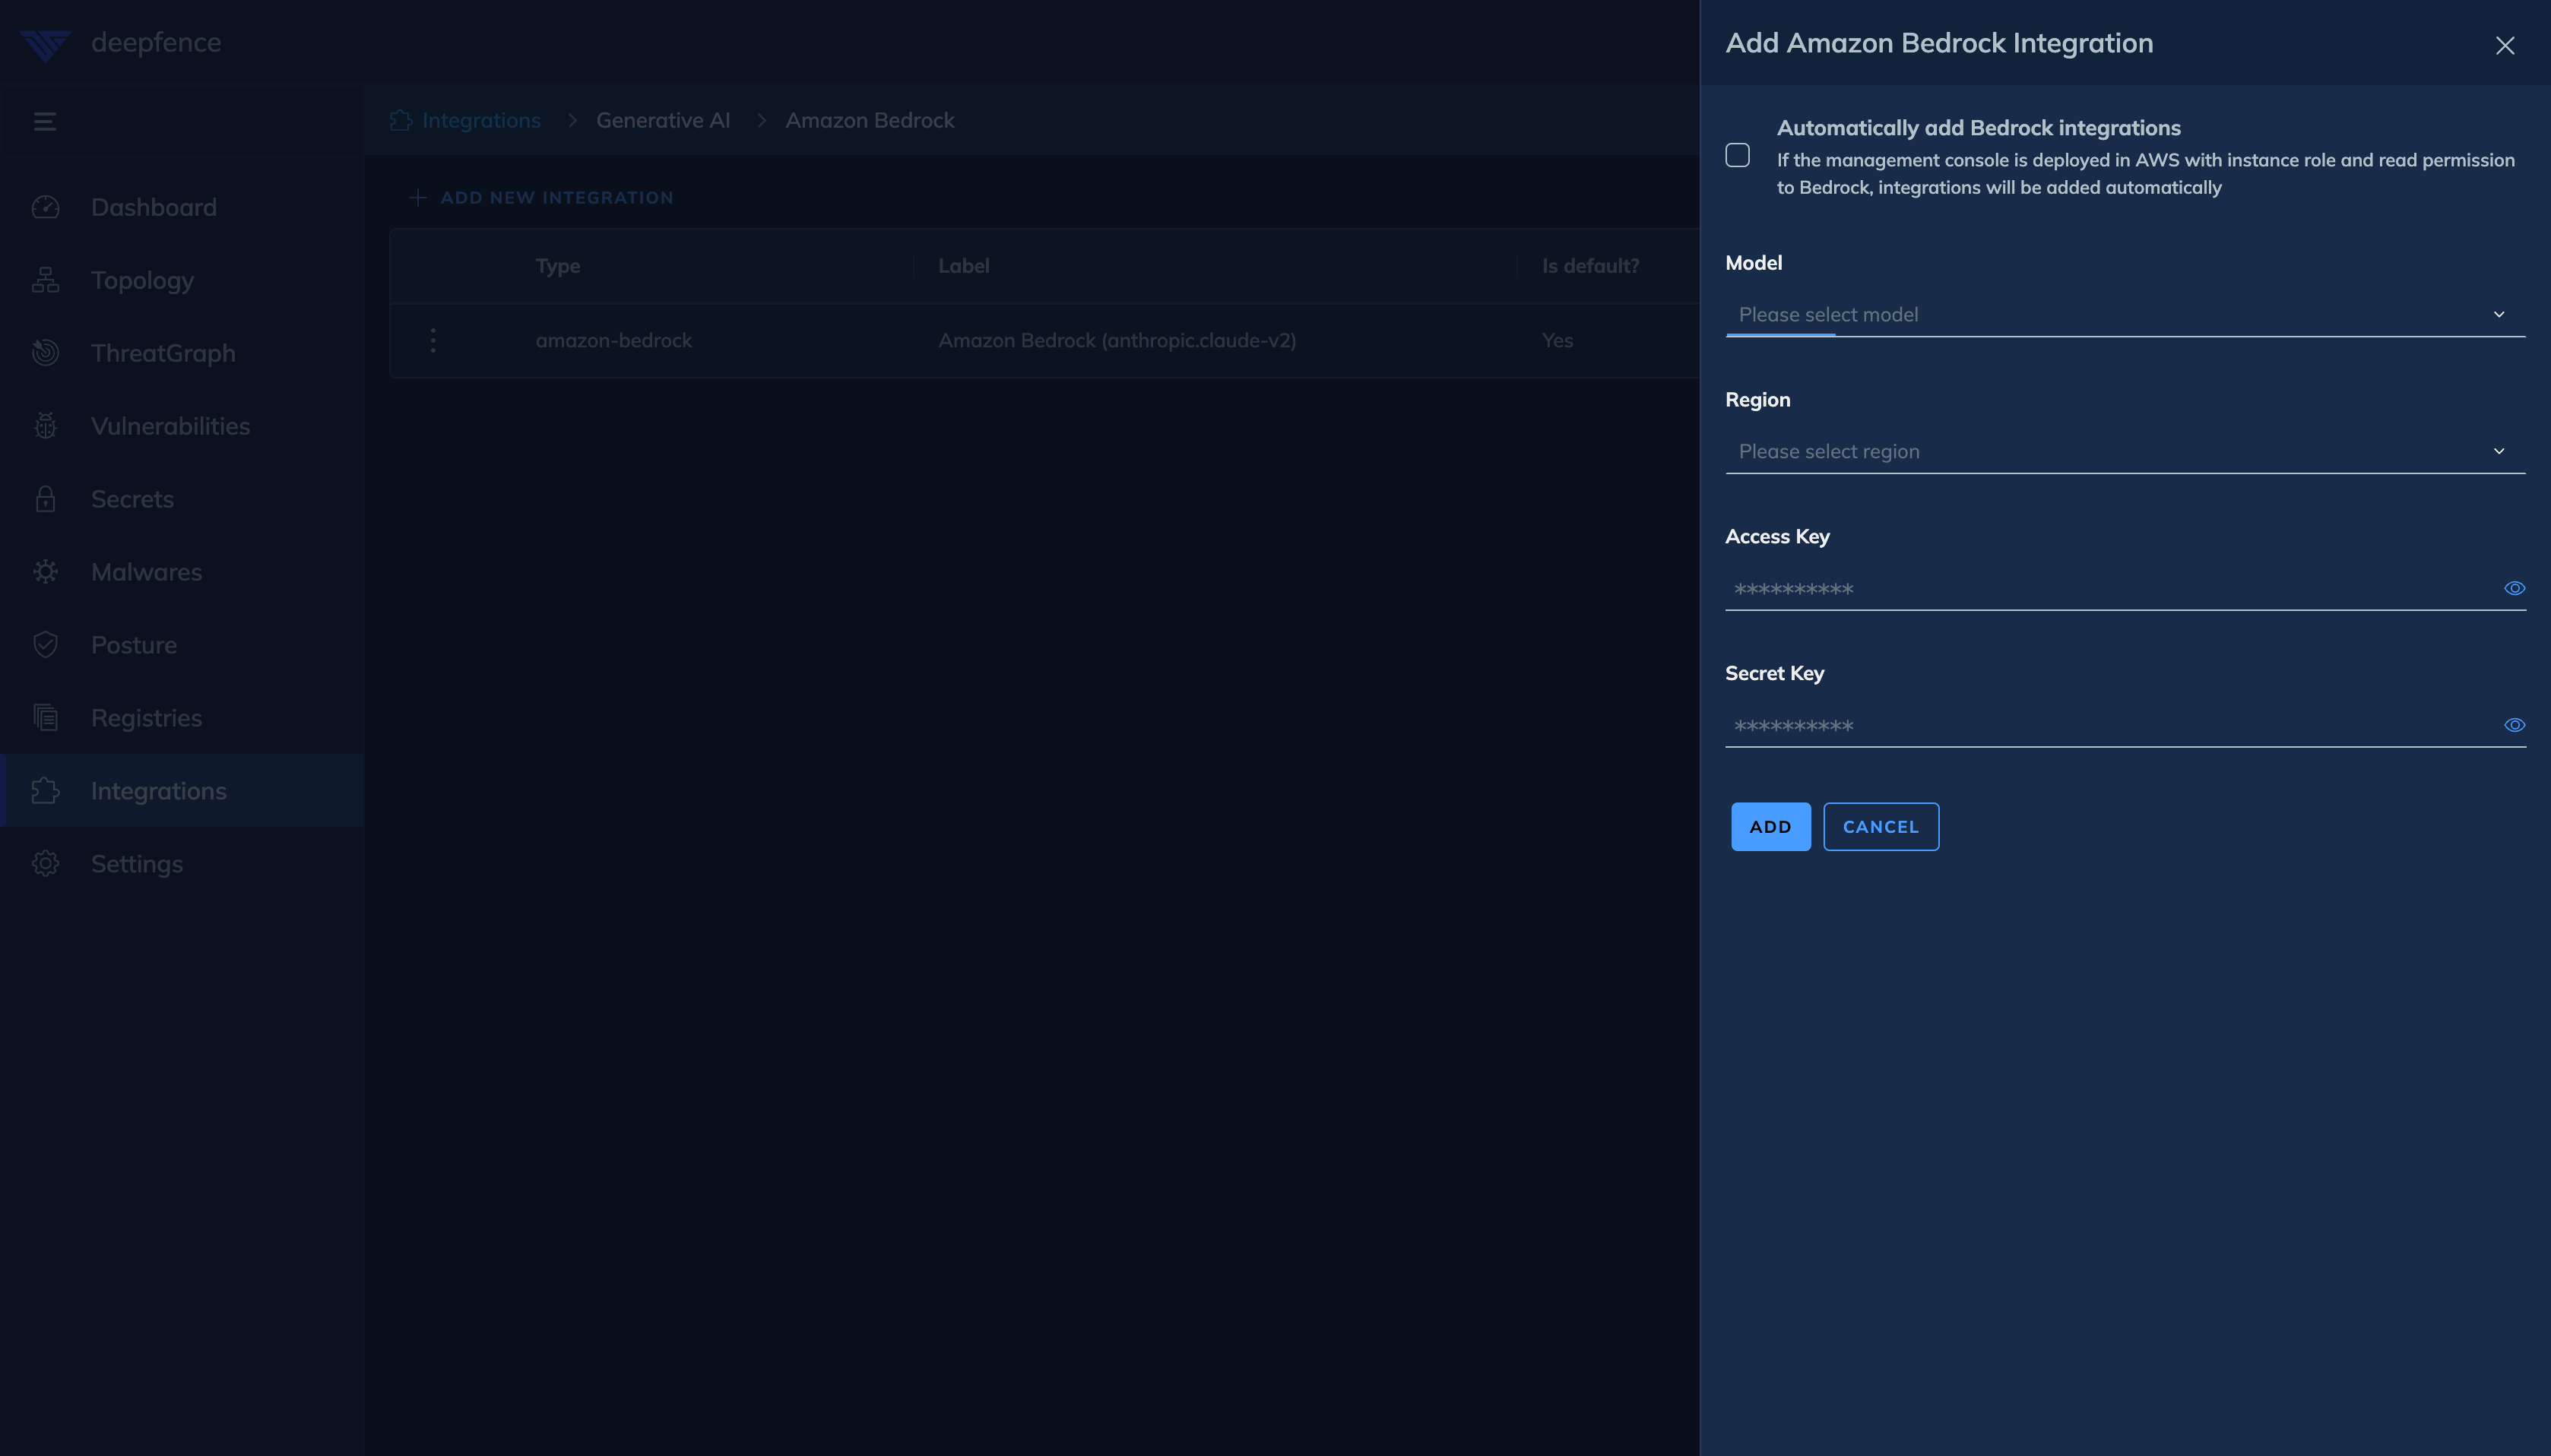Open the Malwares section

click(145, 573)
